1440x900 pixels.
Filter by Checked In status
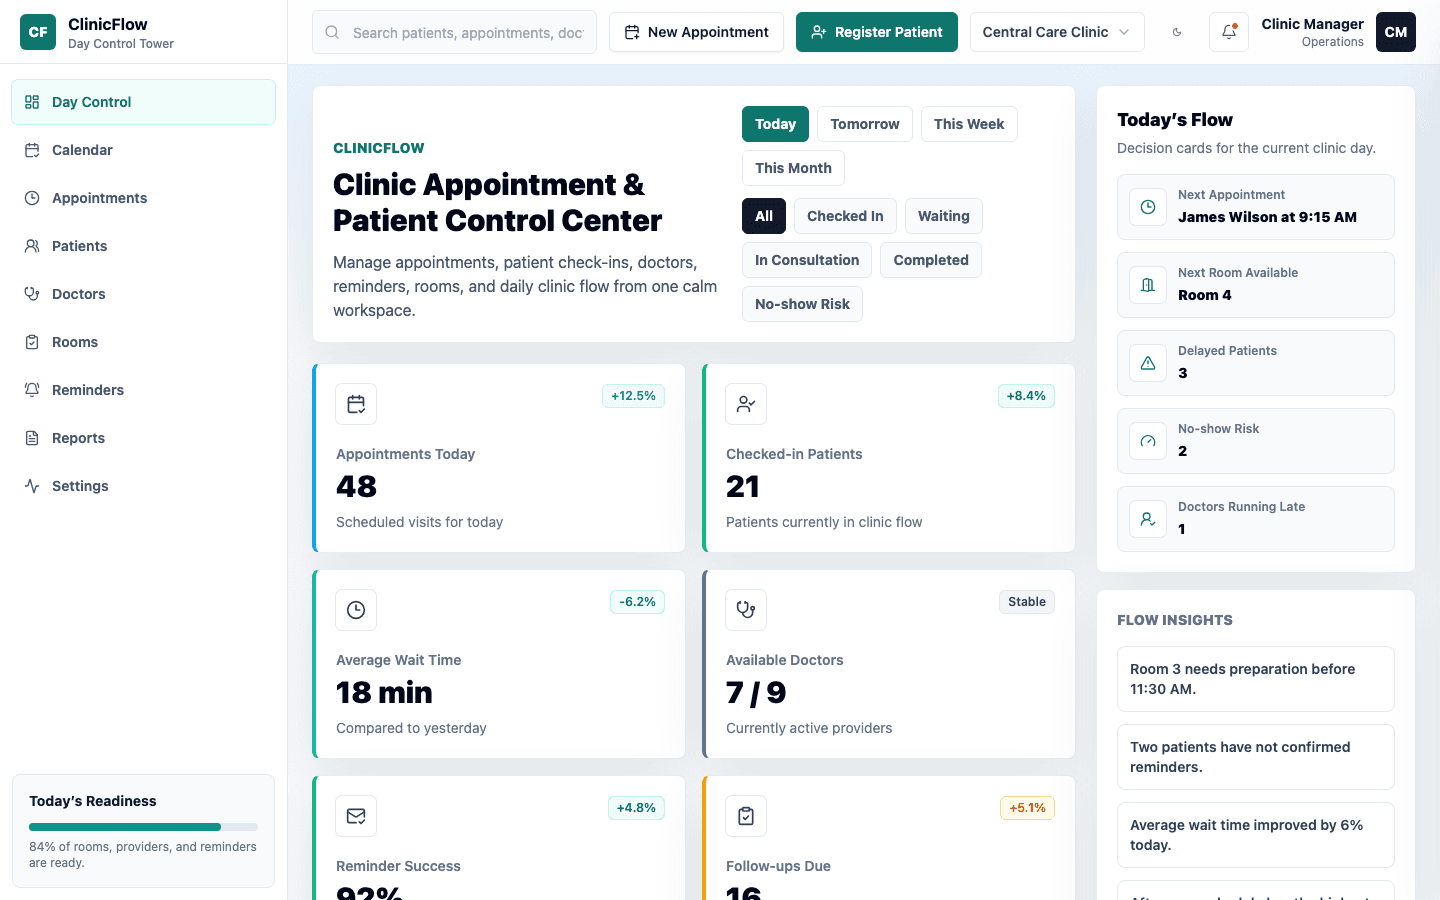[x=845, y=216]
